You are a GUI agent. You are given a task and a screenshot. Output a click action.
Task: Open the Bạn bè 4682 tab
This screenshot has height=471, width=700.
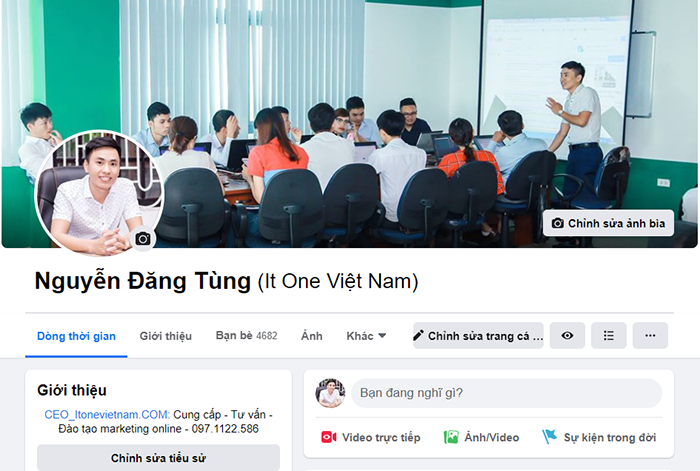click(x=246, y=336)
